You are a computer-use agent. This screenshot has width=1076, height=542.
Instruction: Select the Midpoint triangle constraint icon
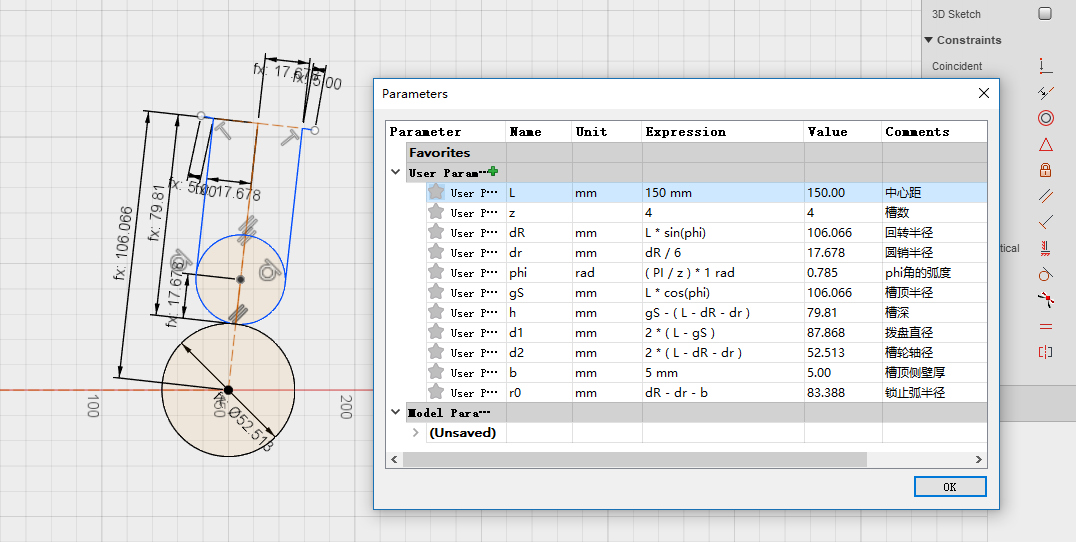pyautogui.click(x=1045, y=144)
